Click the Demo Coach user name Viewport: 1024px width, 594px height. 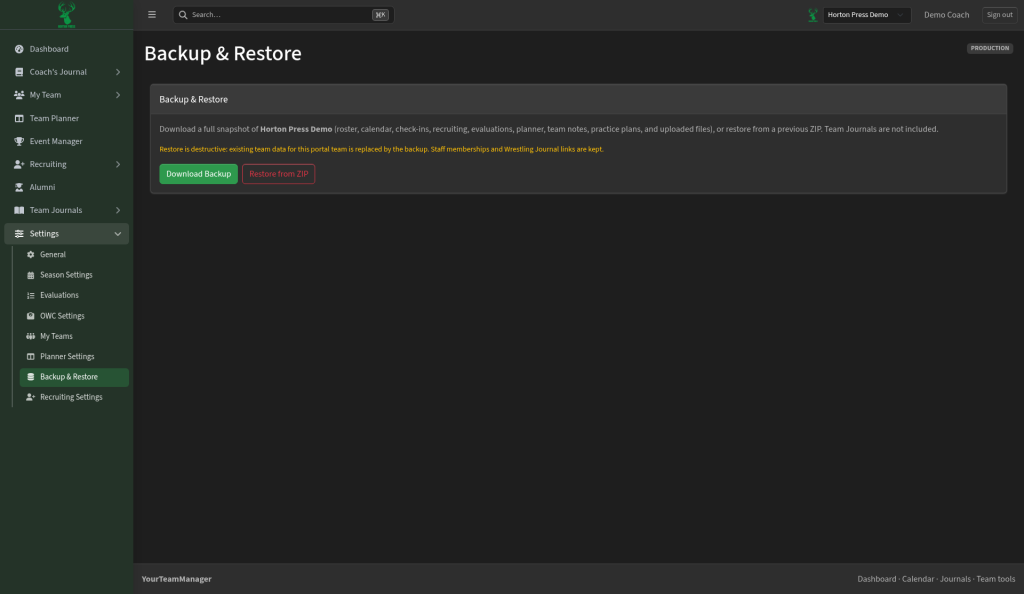click(x=946, y=14)
